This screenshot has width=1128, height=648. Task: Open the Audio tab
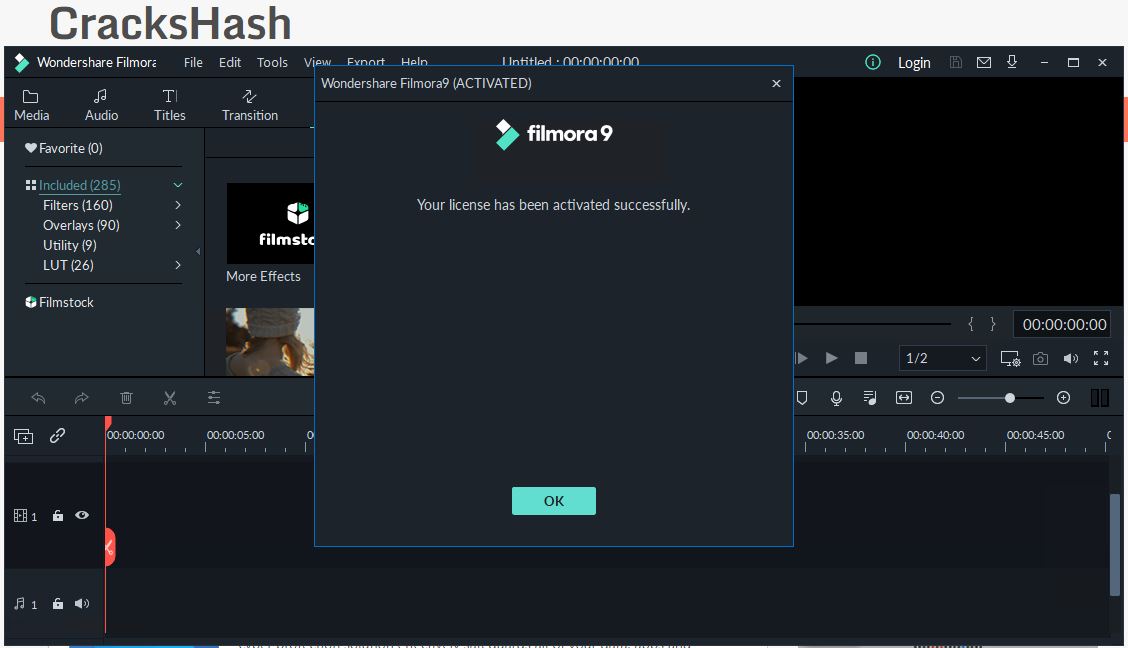coord(101,105)
